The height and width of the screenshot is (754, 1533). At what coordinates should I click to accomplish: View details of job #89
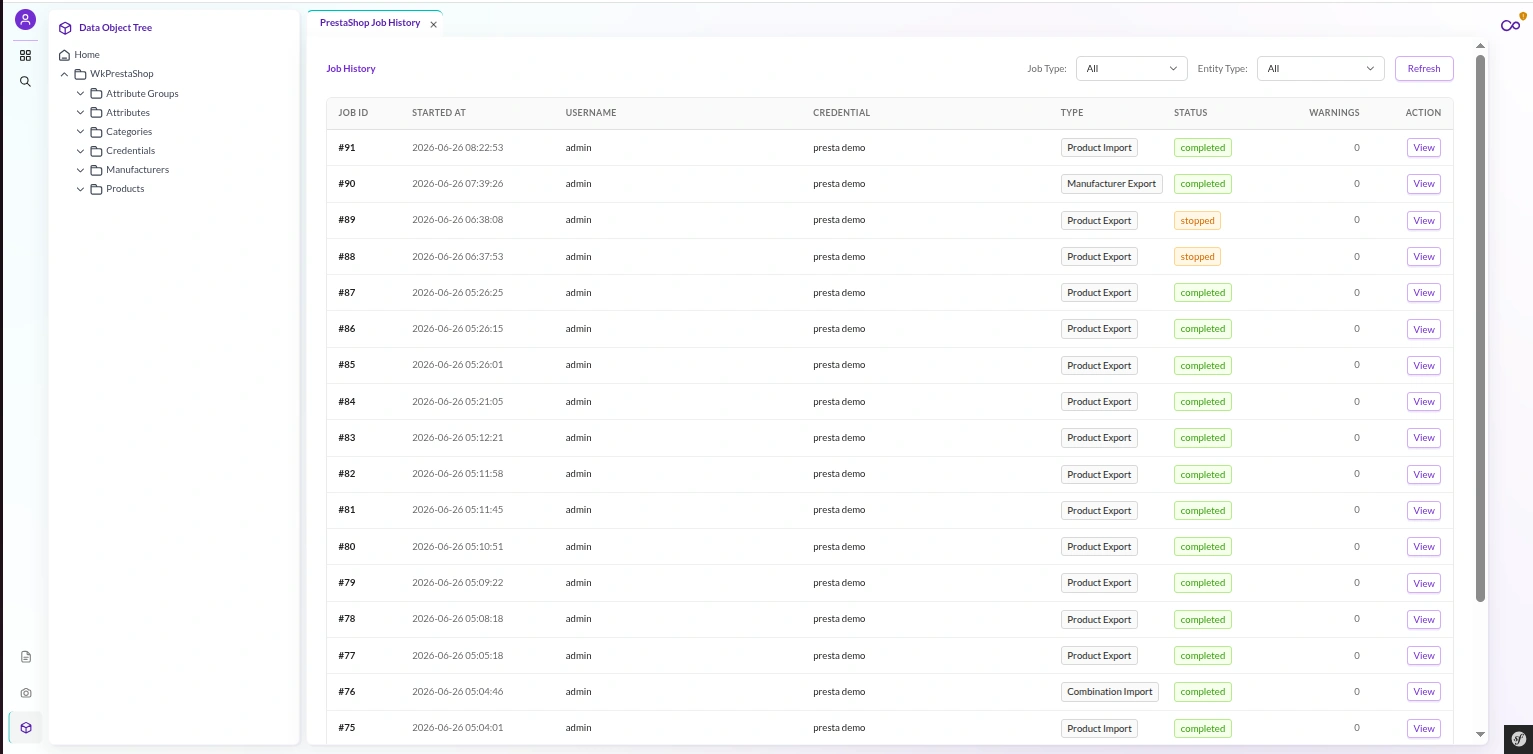(1424, 221)
